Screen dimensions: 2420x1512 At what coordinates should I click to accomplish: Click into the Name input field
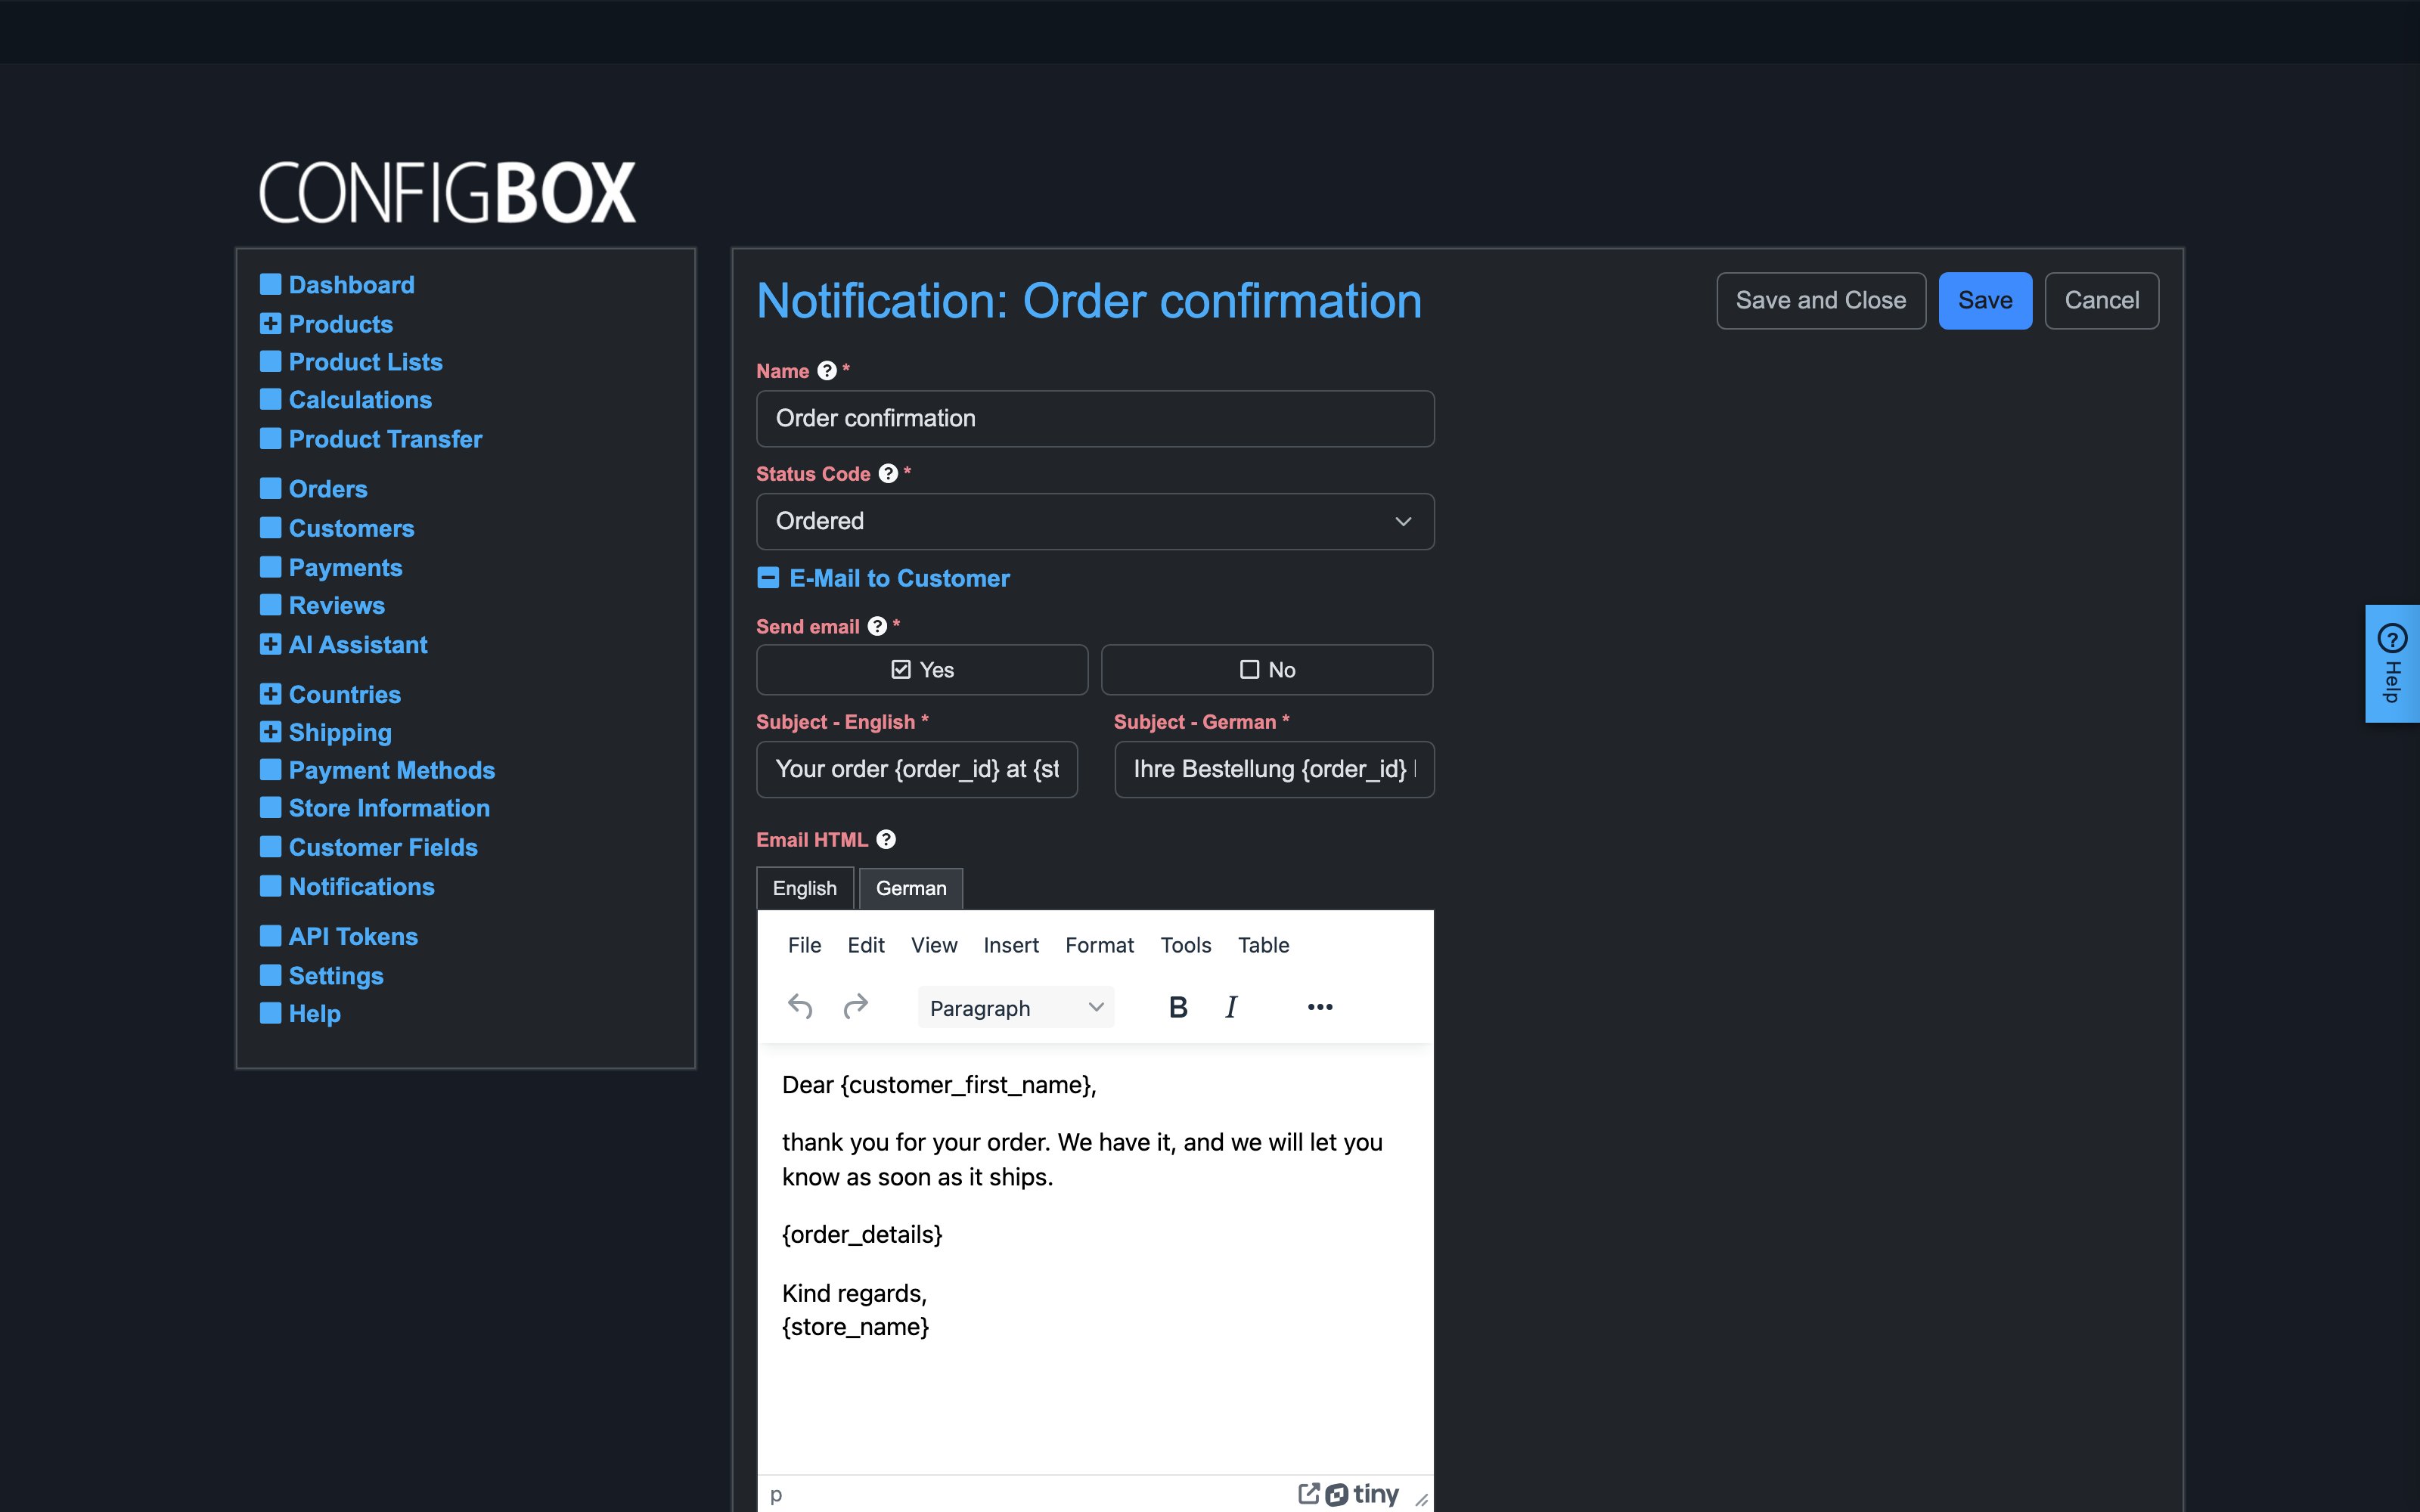(x=1095, y=418)
